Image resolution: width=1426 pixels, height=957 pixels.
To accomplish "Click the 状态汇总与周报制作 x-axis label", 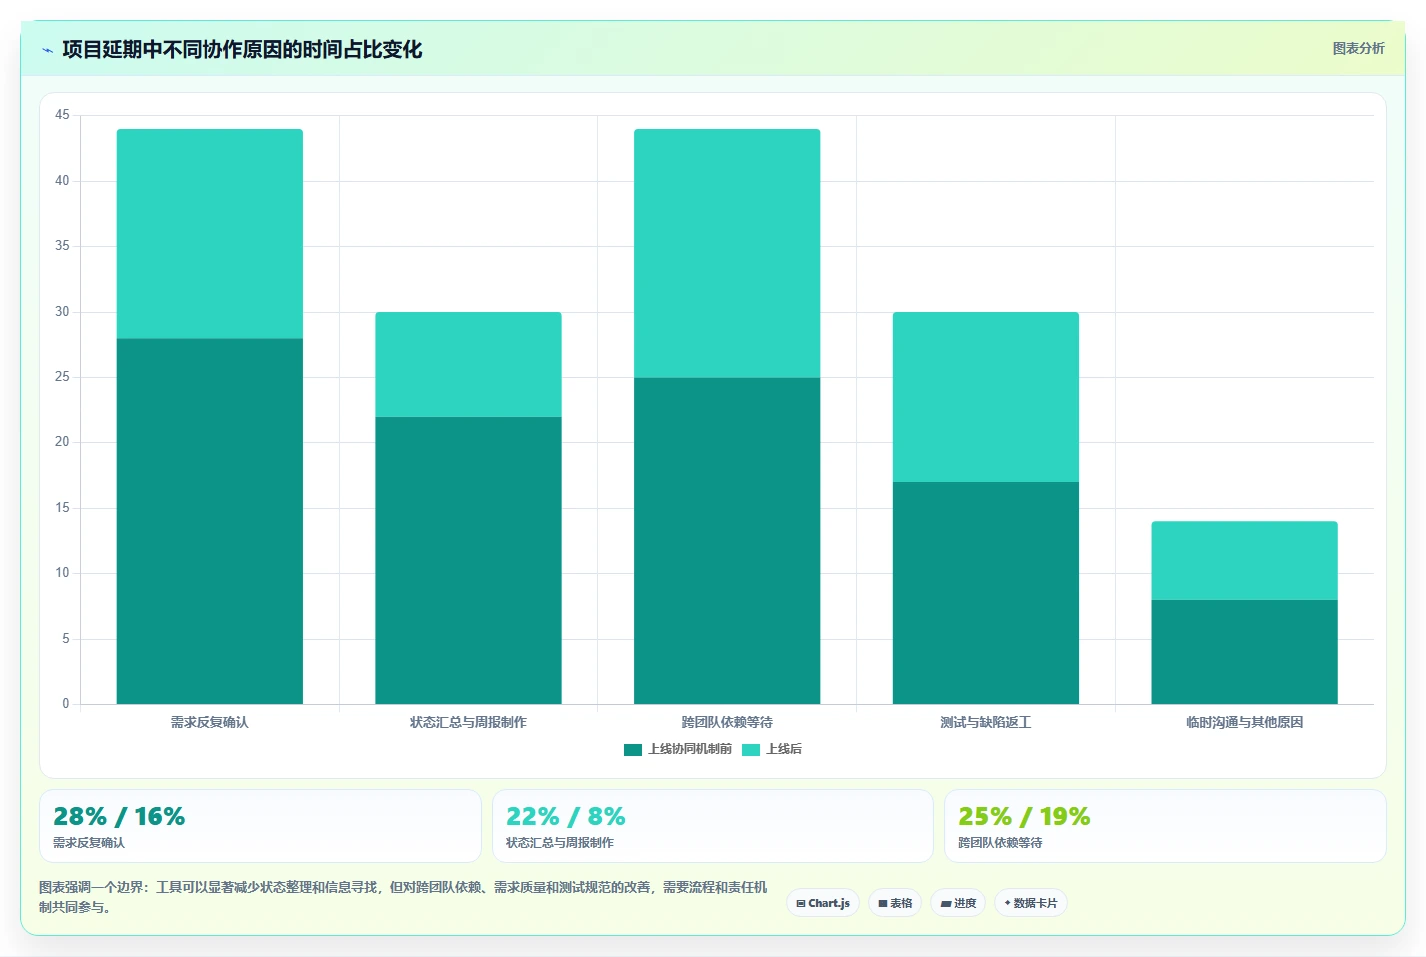I will (x=468, y=722).
